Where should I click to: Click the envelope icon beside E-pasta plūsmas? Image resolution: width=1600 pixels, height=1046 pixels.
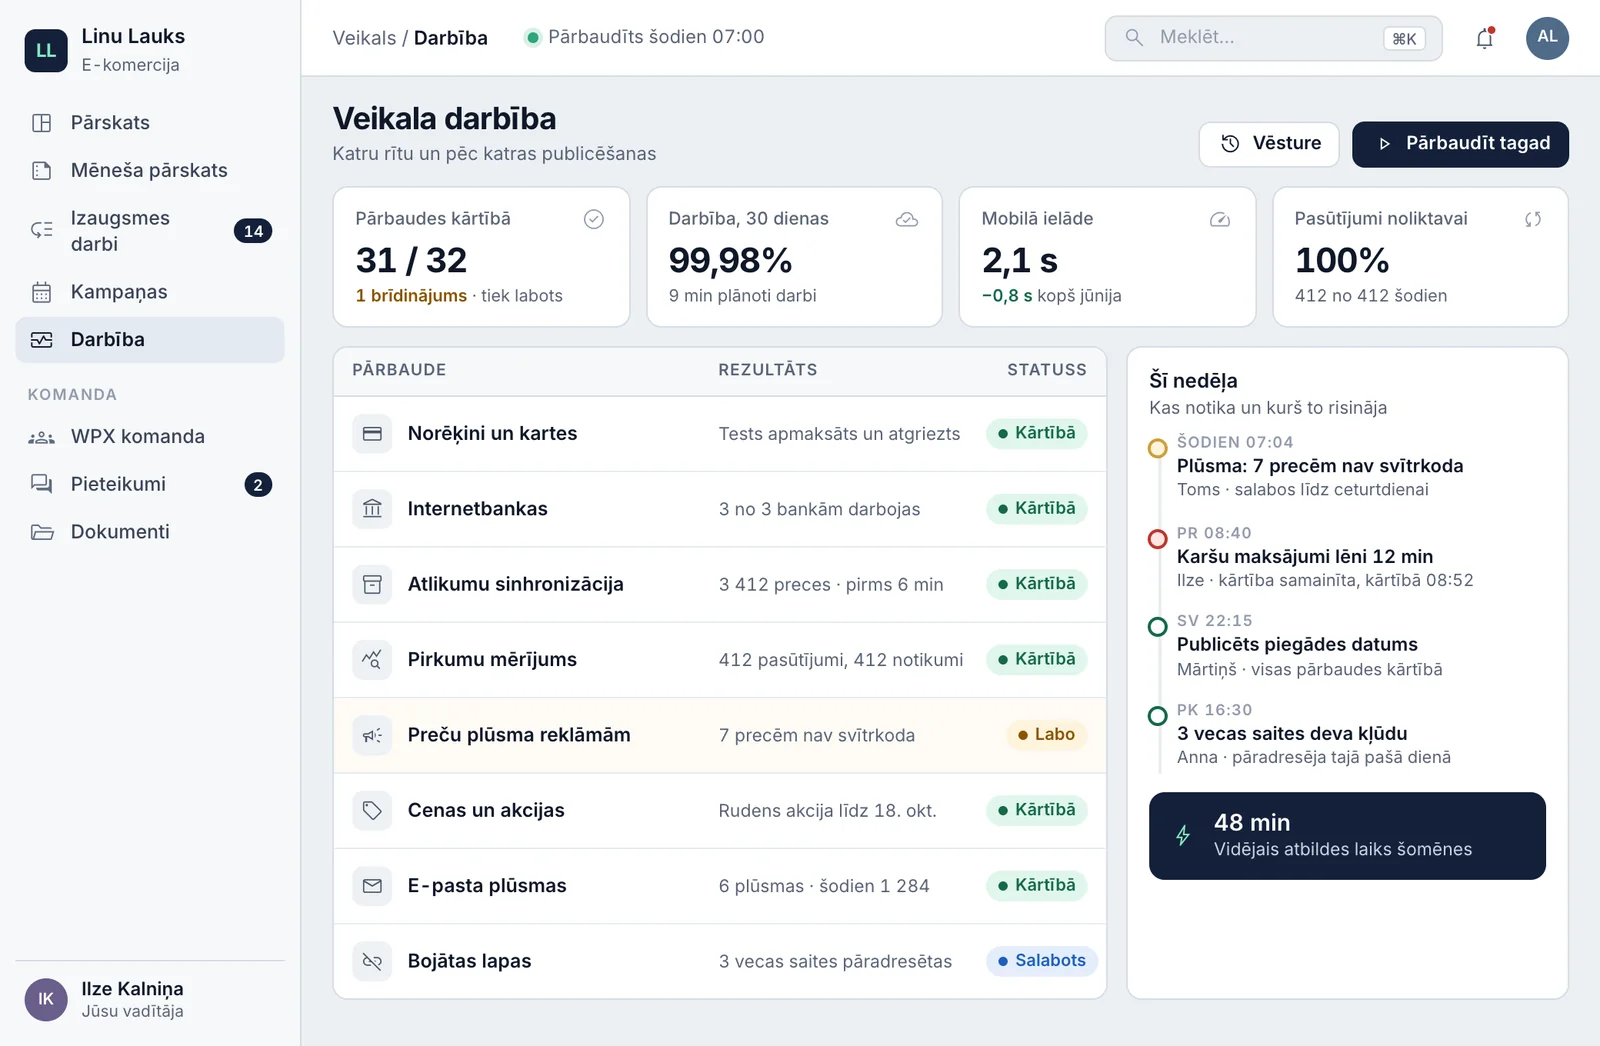(x=372, y=886)
